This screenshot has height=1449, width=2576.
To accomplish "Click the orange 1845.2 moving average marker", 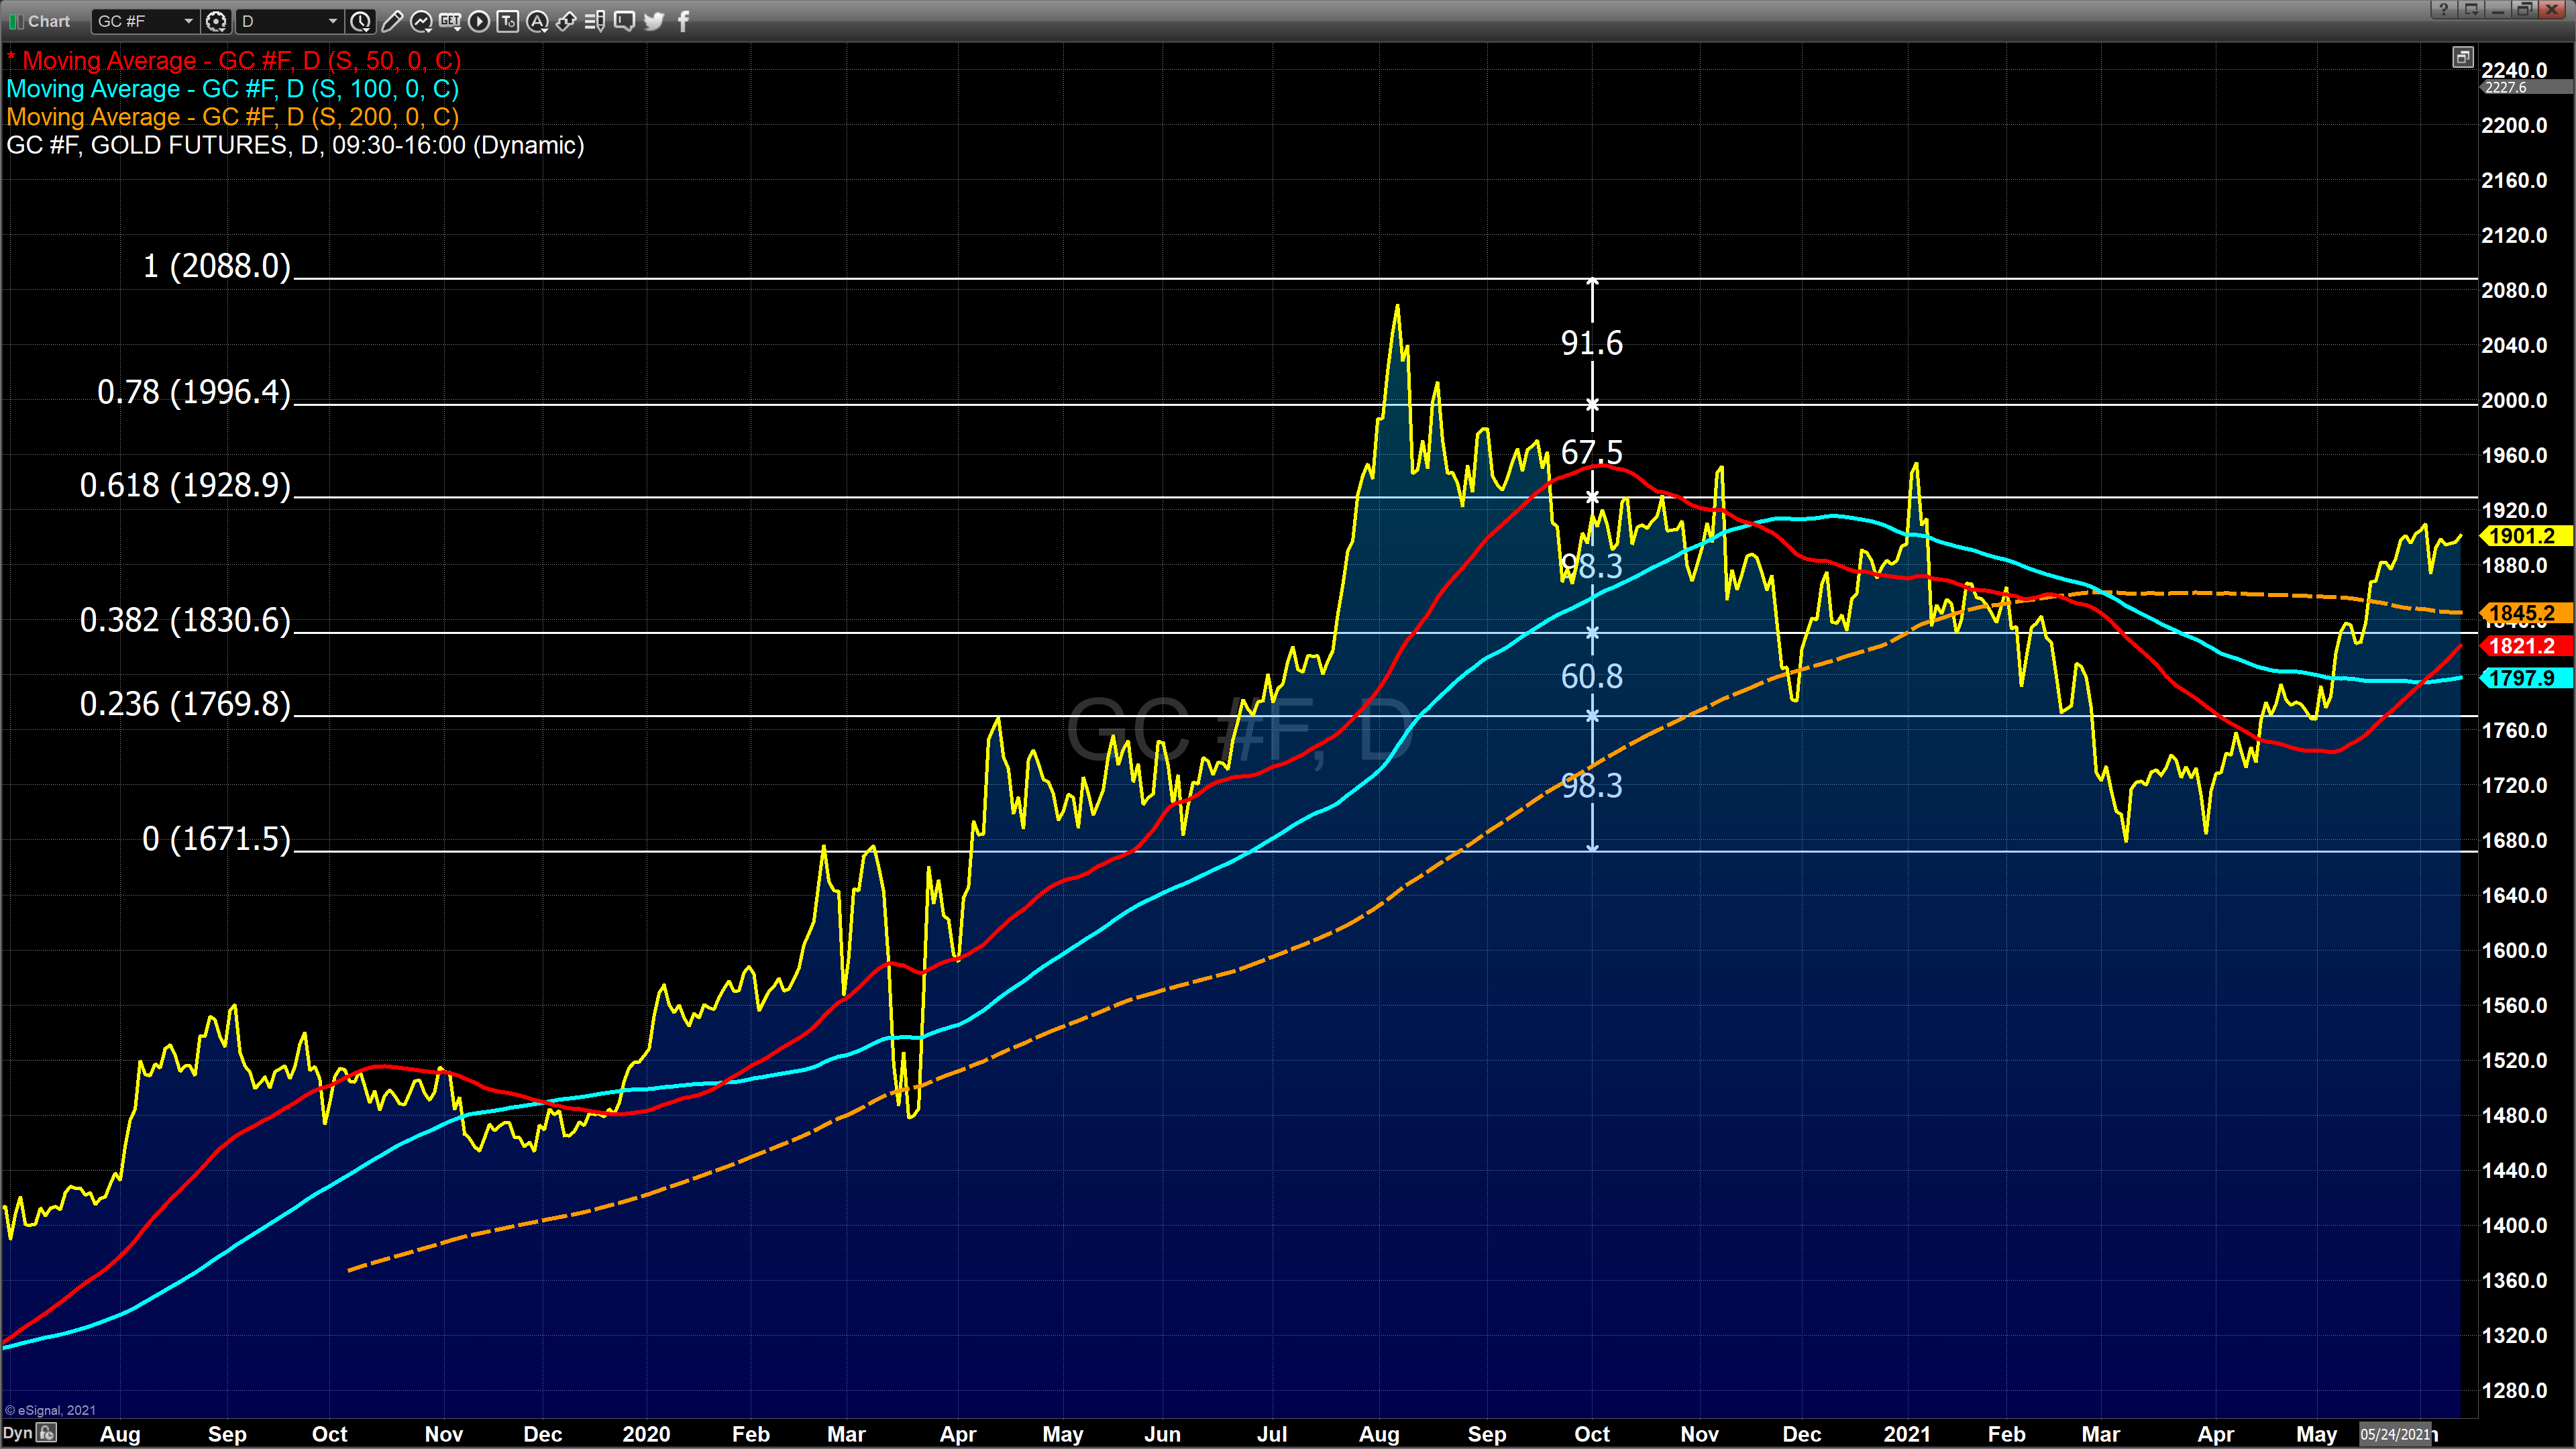I will pos(2526,613).
